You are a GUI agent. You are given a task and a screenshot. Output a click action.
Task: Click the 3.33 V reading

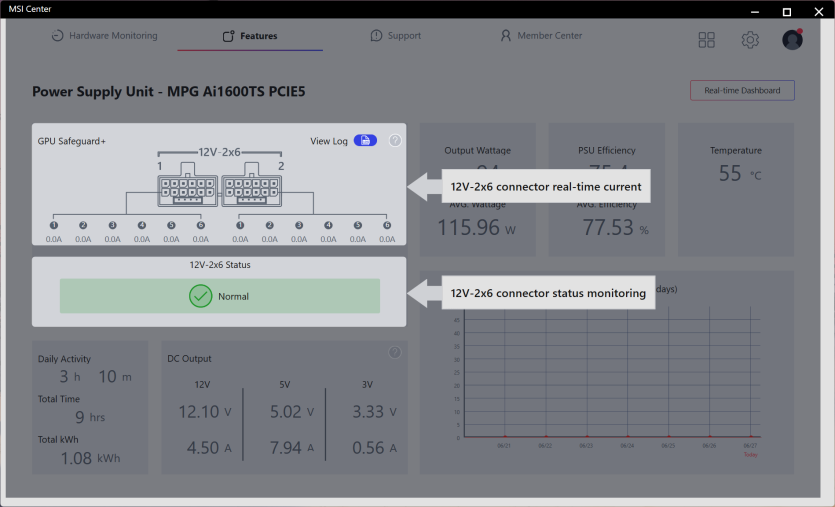point(374,412)
